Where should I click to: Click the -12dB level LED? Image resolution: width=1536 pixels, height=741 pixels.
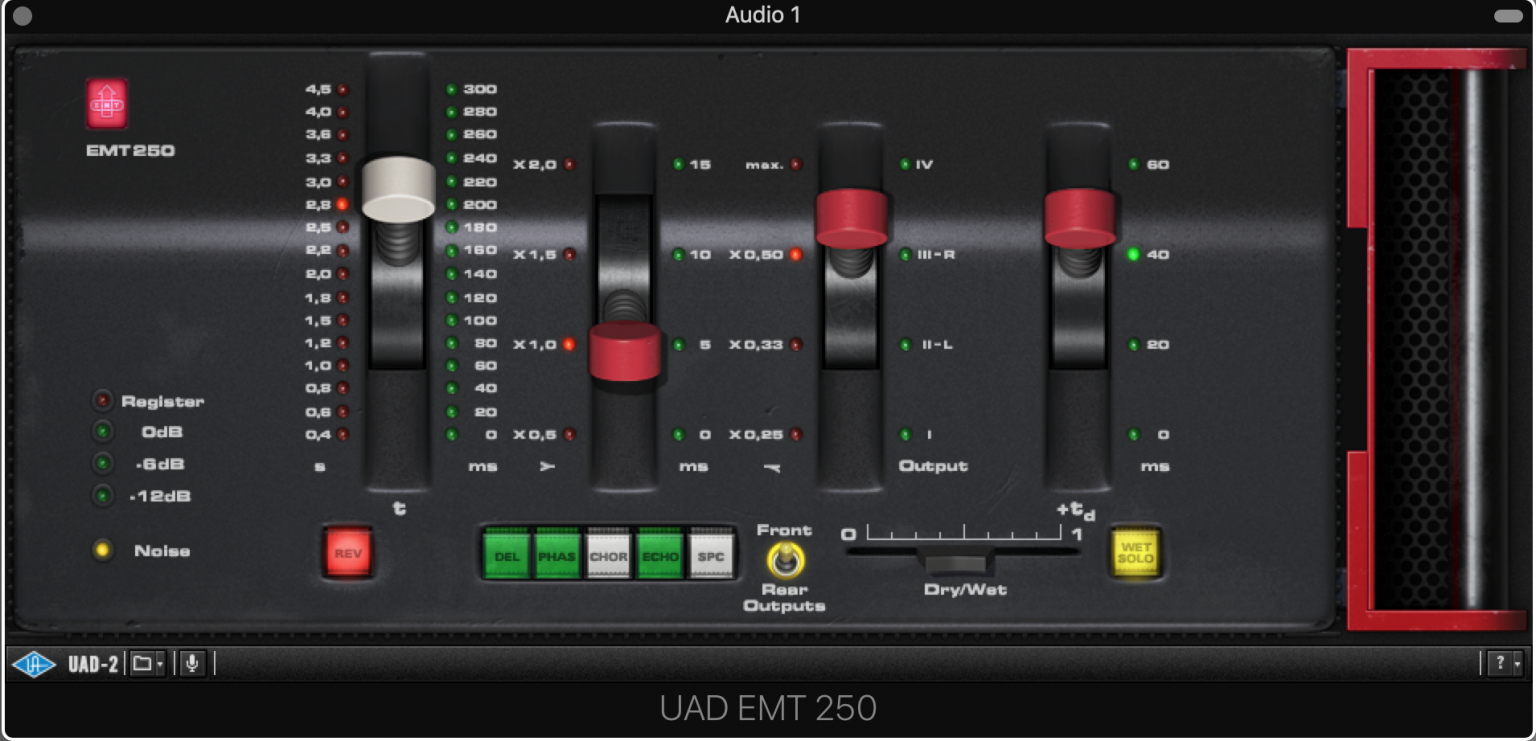point(102,496)
